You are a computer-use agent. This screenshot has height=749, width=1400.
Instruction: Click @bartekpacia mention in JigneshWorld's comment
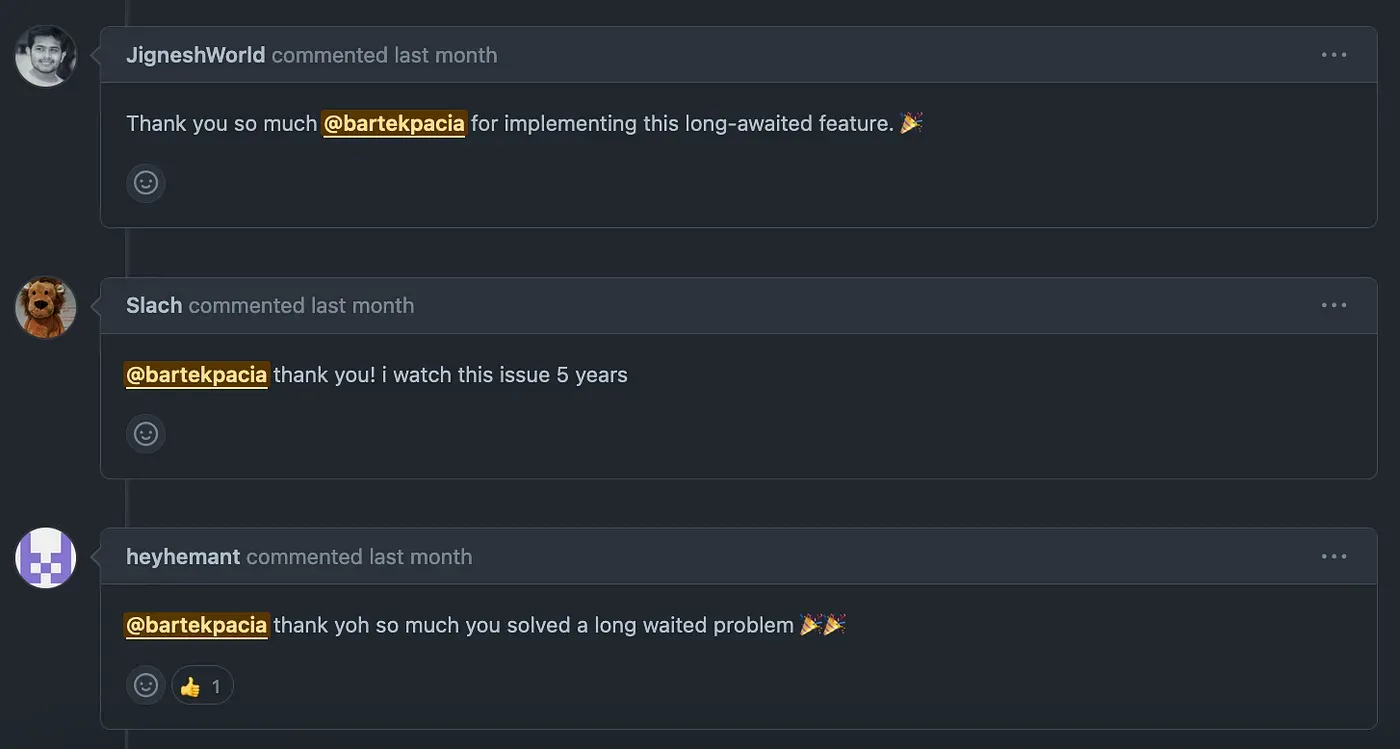click(394, 124)
